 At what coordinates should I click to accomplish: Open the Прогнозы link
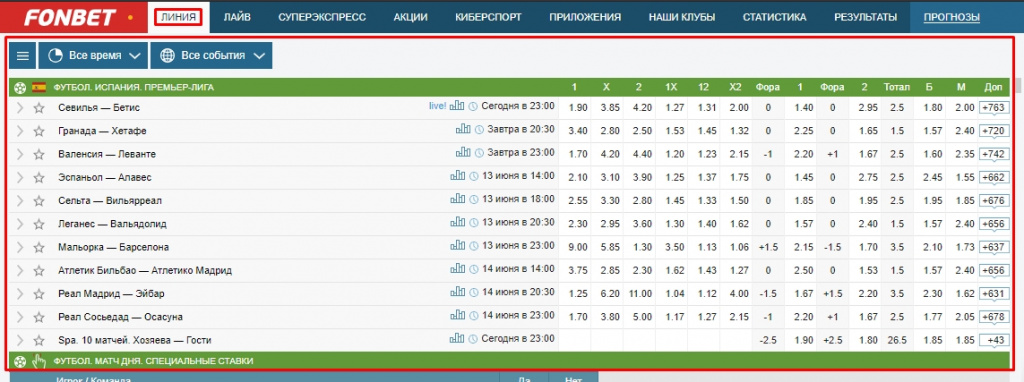[x=952, y=17]
